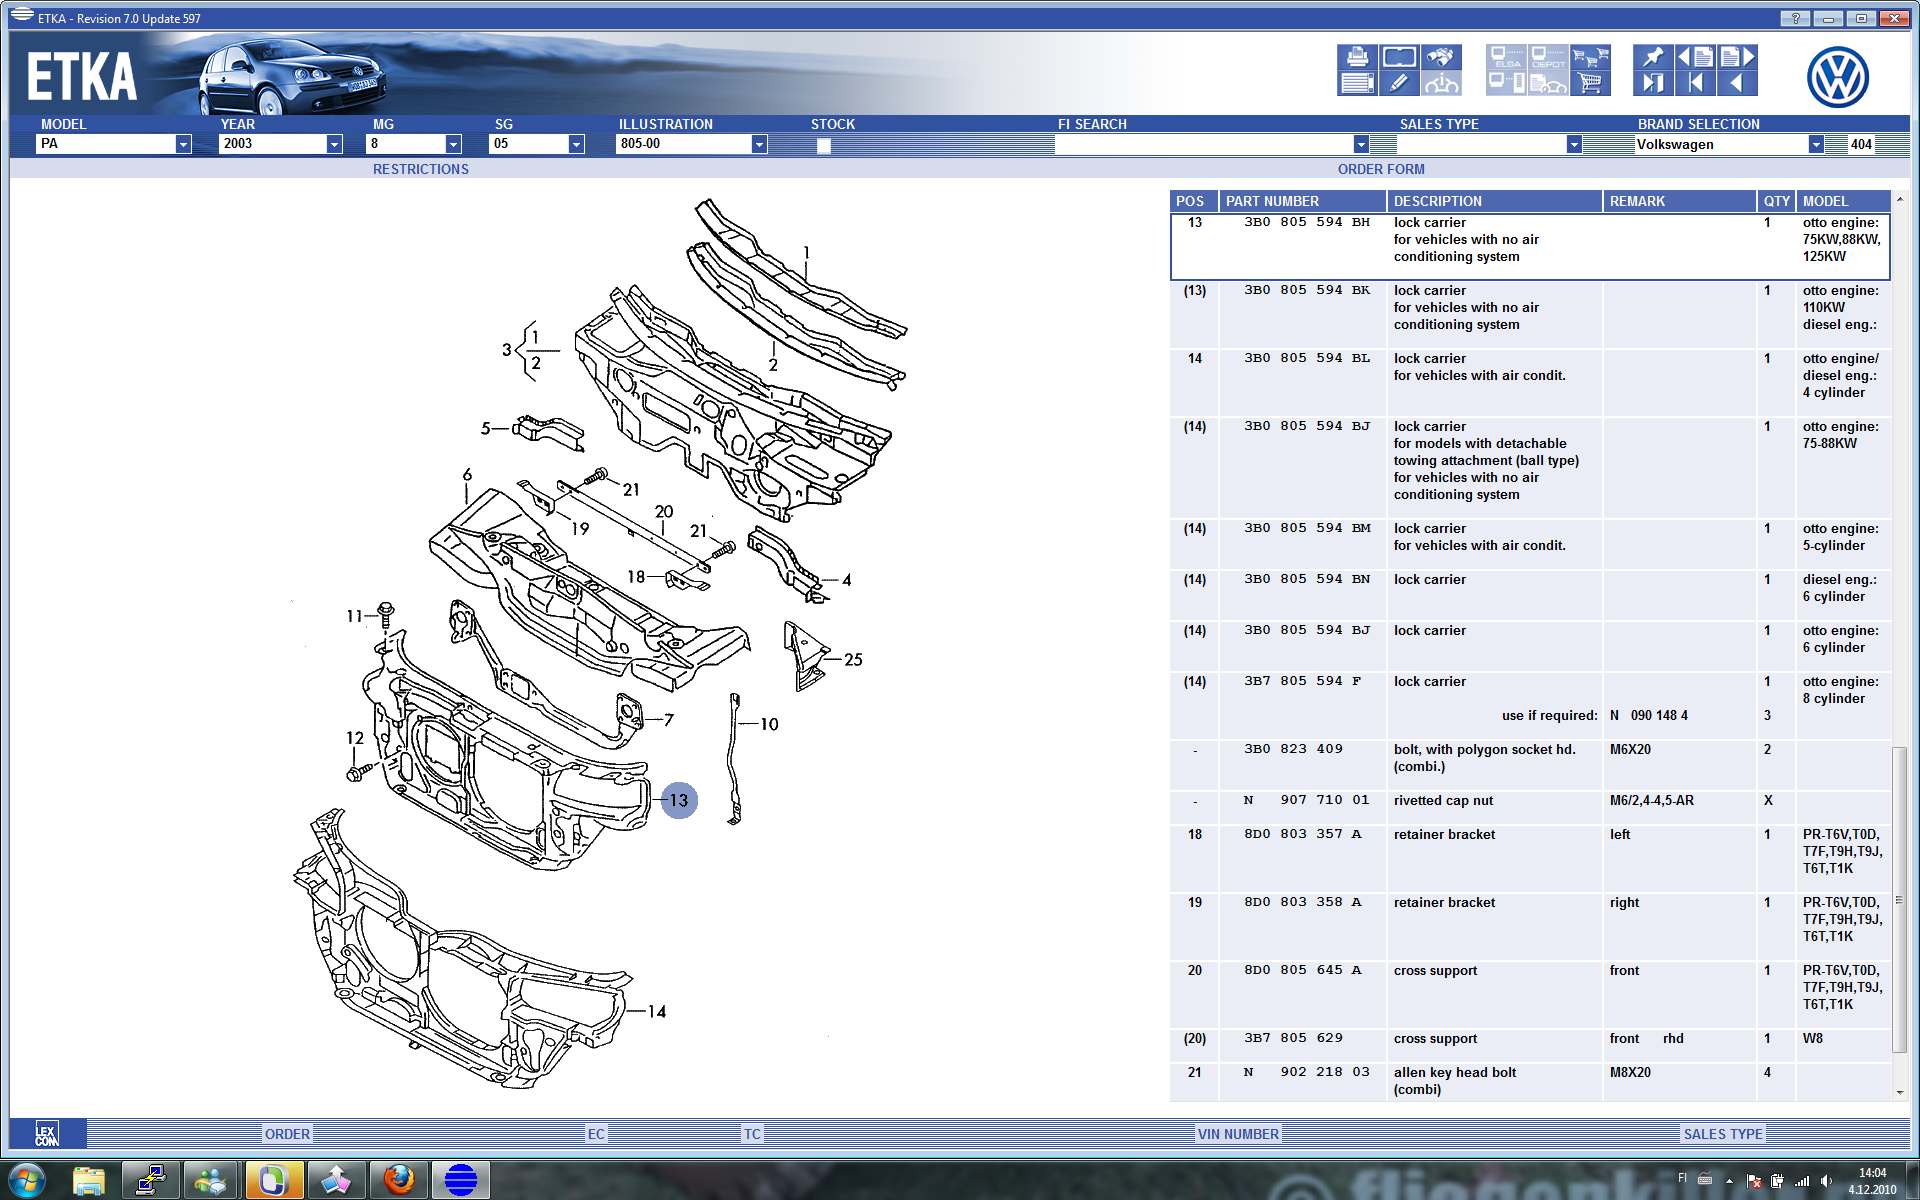This screenshot has height=1200, width=1920.
Task: Click the ORDER button in bottom bar
Action: click(287, 1134)
